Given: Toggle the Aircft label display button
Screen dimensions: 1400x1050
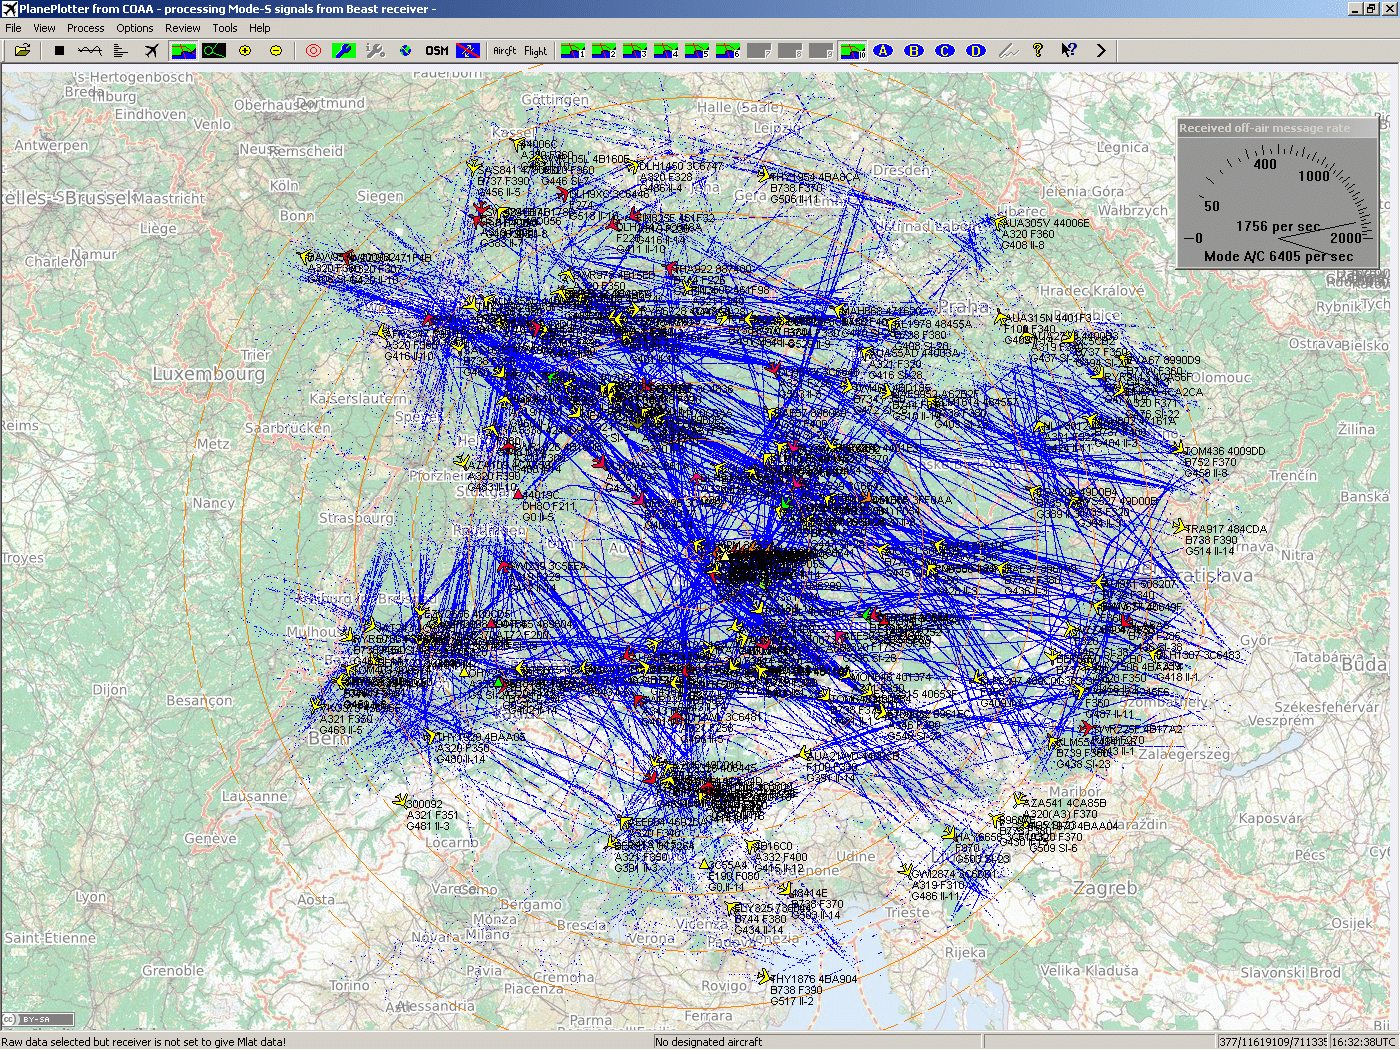Looking at the screenshot, I should coord(505,50).
